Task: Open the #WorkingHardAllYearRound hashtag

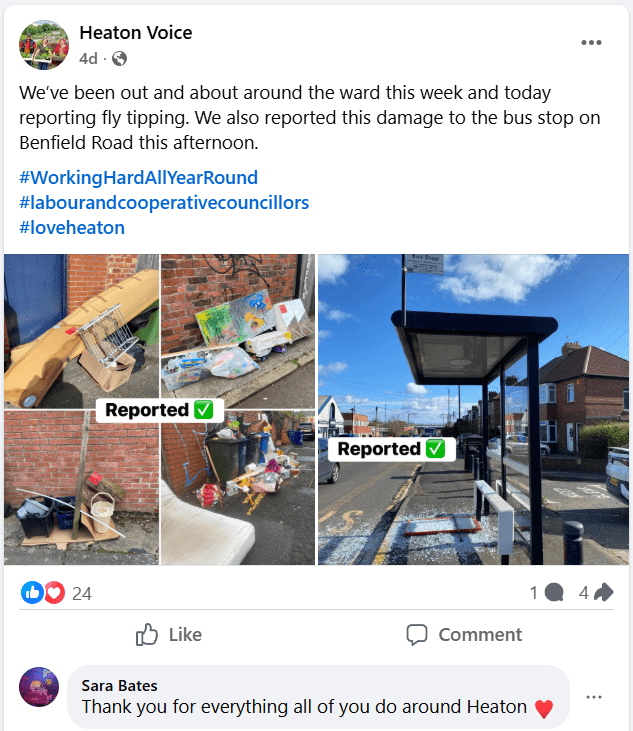Action: tap(138, 178)
